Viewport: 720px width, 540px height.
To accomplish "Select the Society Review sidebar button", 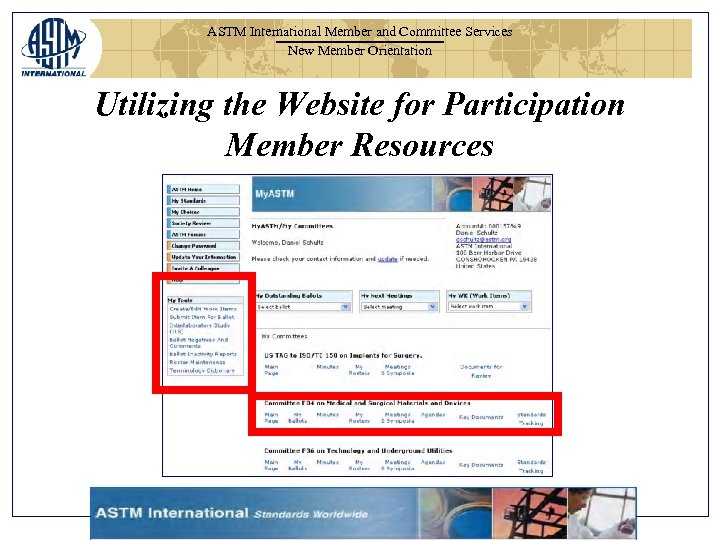I will point(203,223).
